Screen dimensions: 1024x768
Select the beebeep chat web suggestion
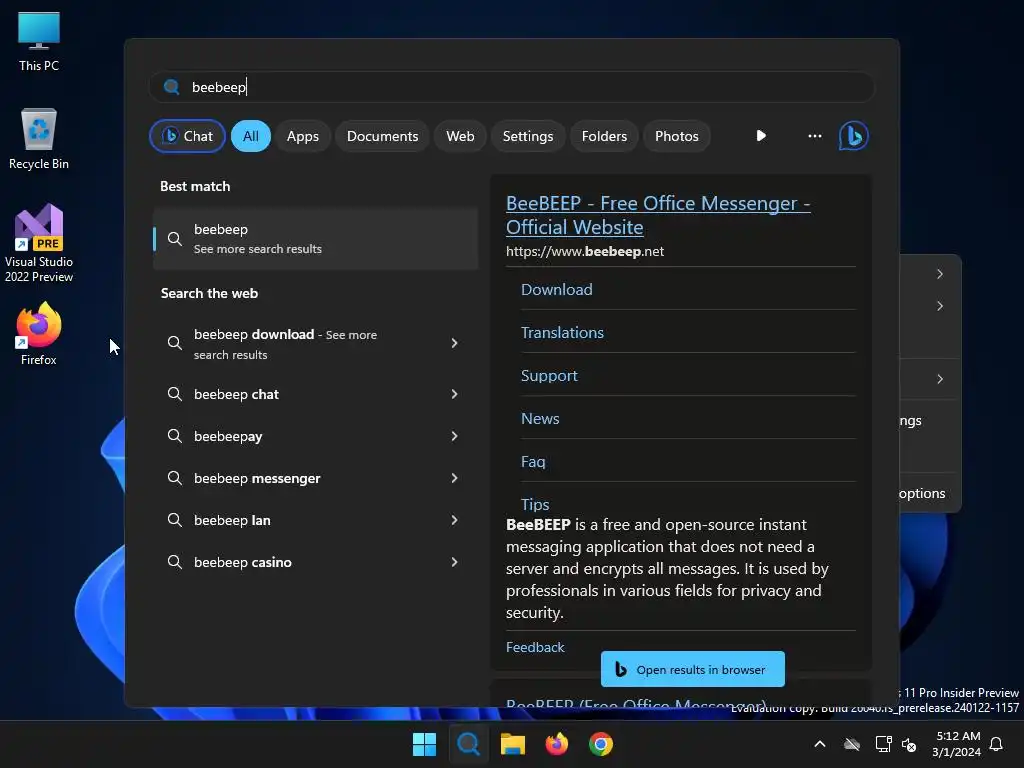316,394
